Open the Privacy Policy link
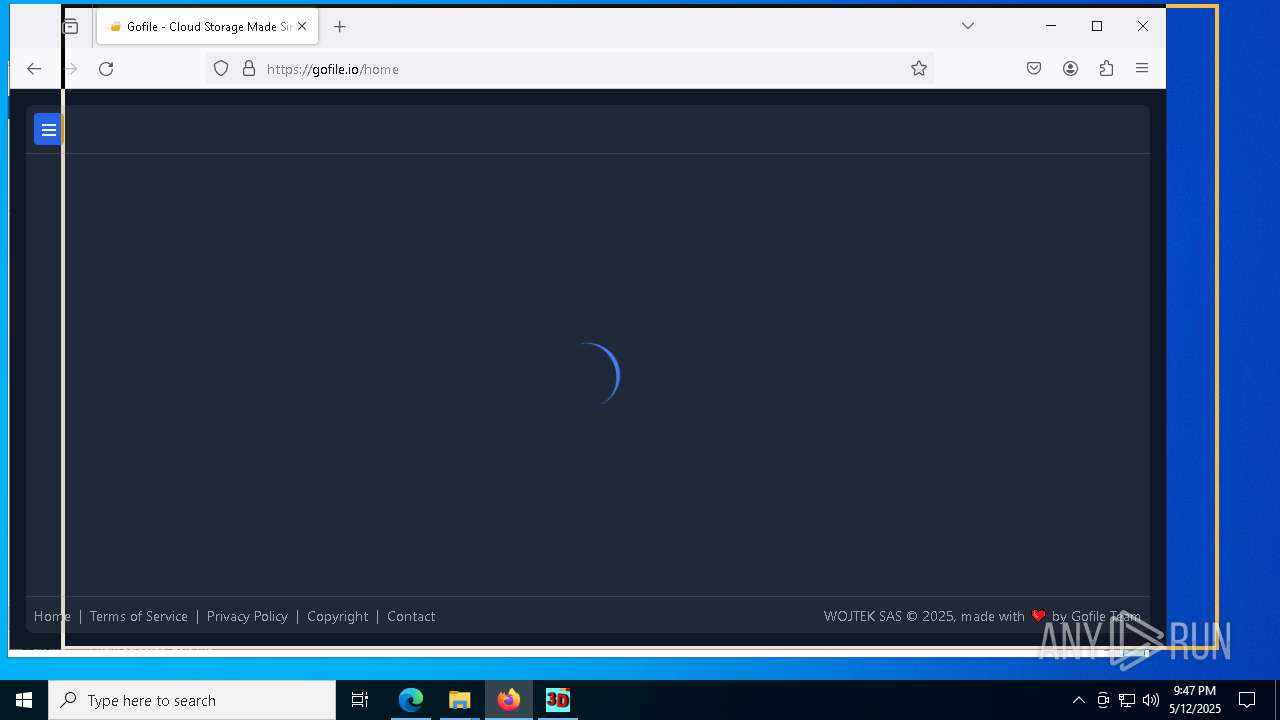 click(247, 616)
